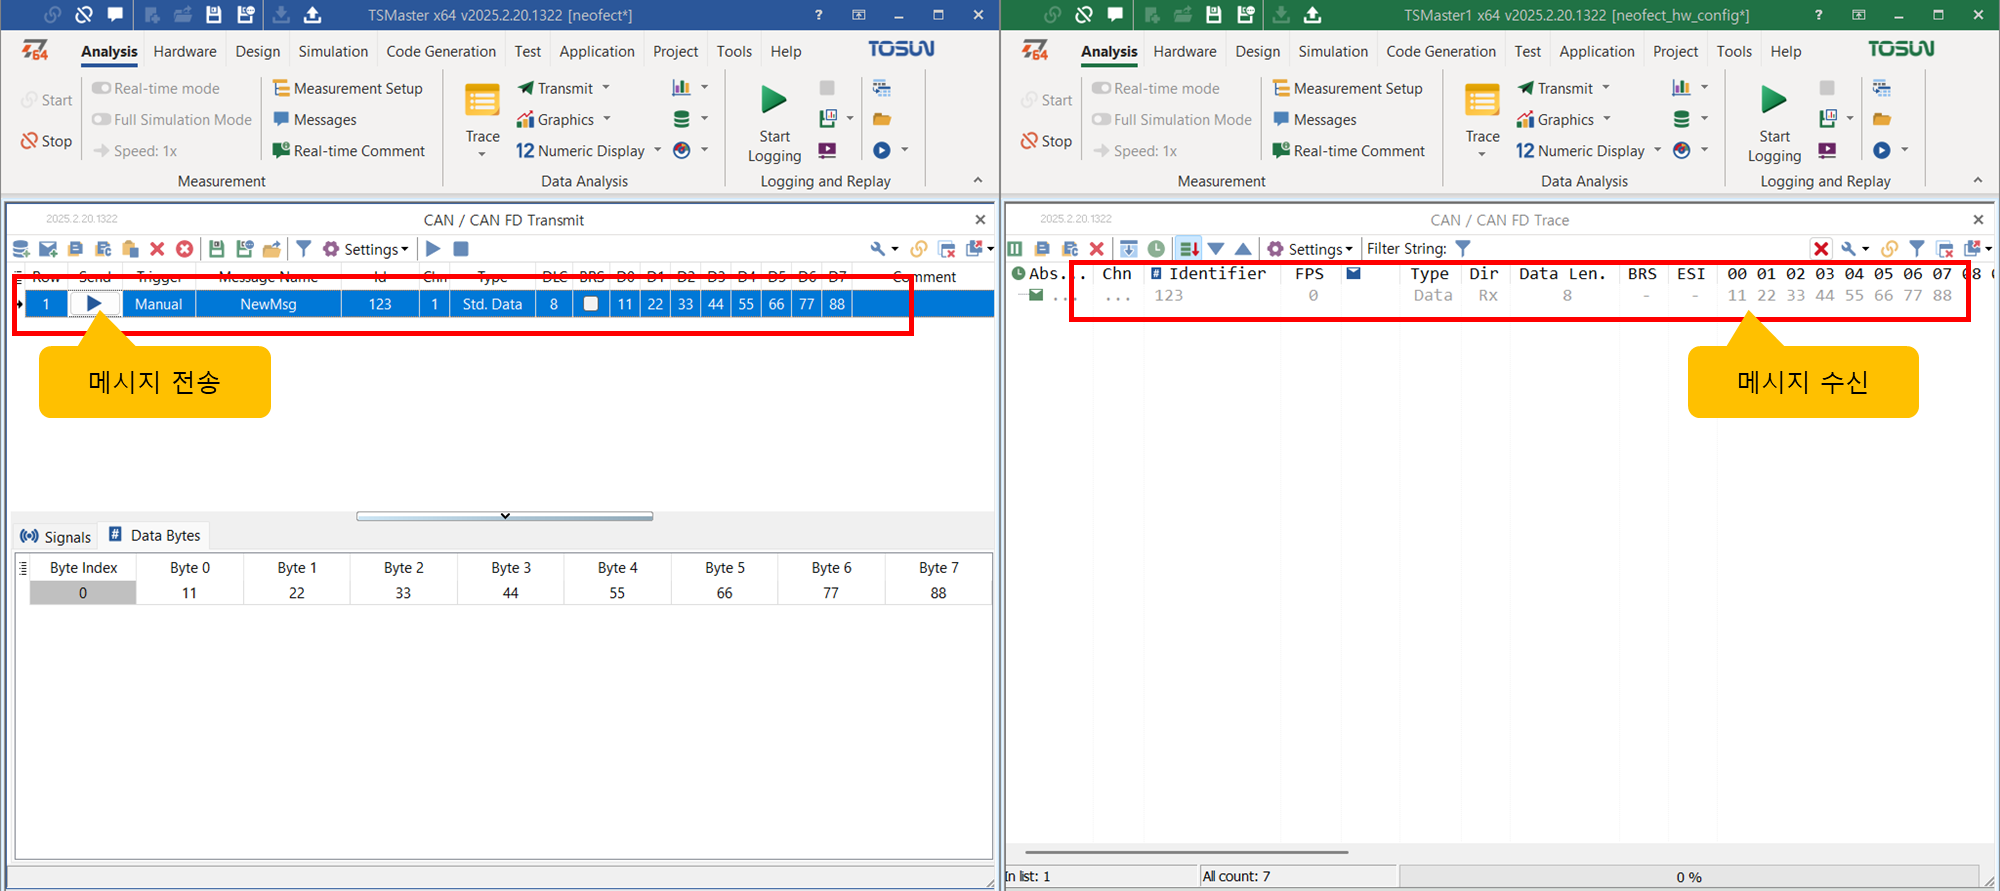Screen dimensions: 2000x891
Task: Click Stop measurement in left TSMaster window
Action: pos(46,141)
